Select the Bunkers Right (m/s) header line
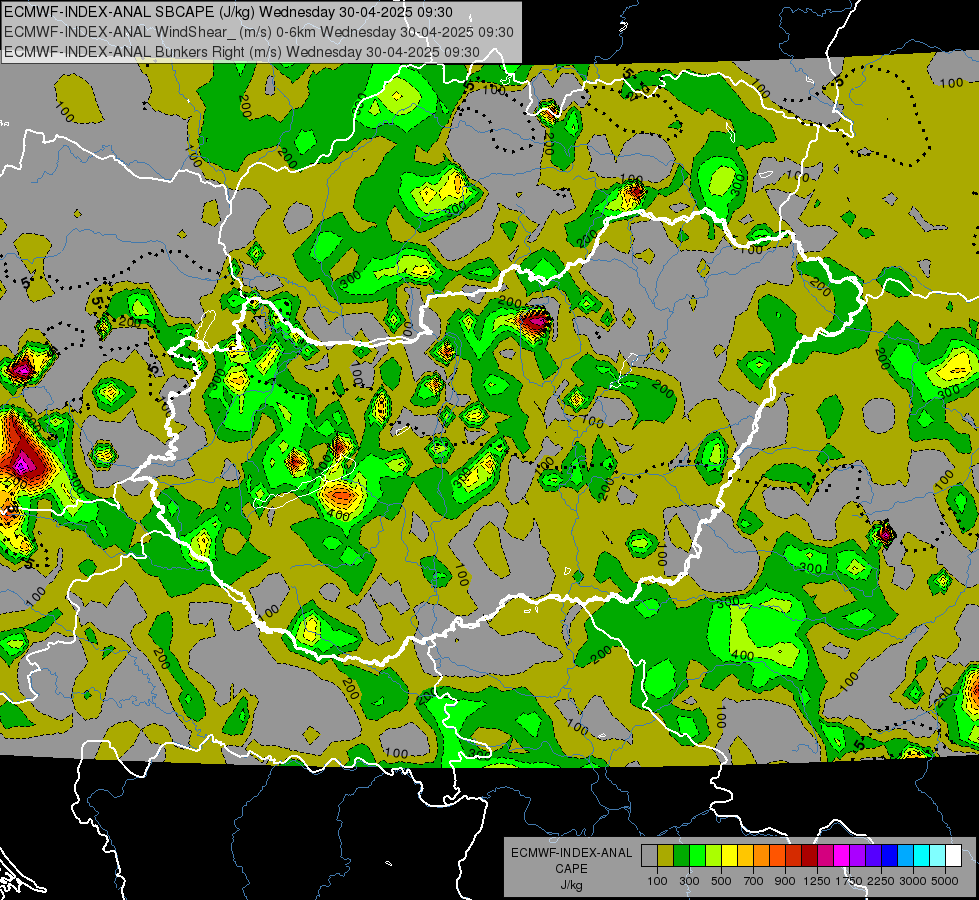 242,52
